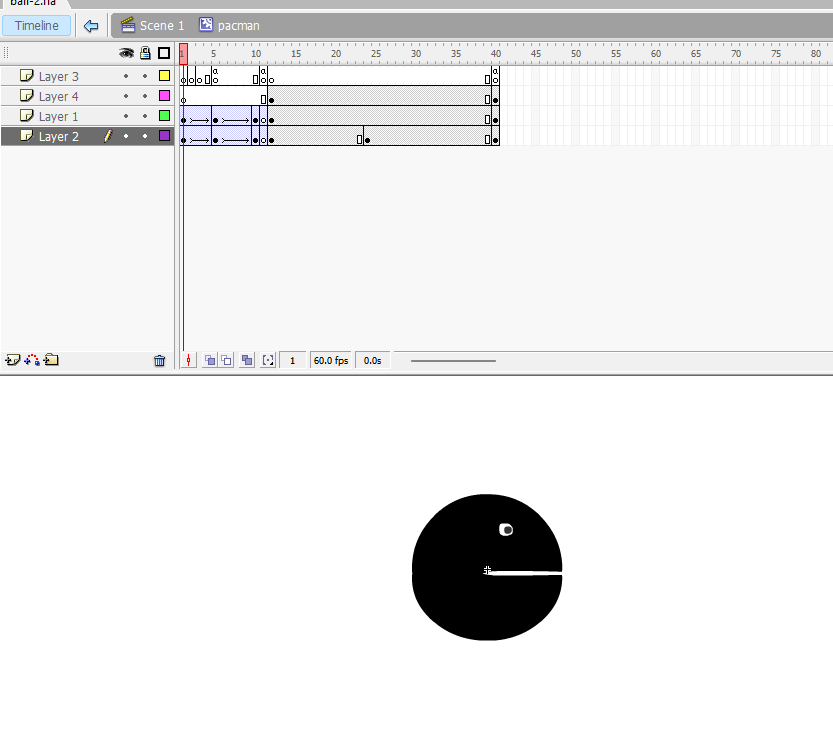Click the Scene 1 clapperboard icon
The width and height of the screenshot is (833, 751).
128,24
